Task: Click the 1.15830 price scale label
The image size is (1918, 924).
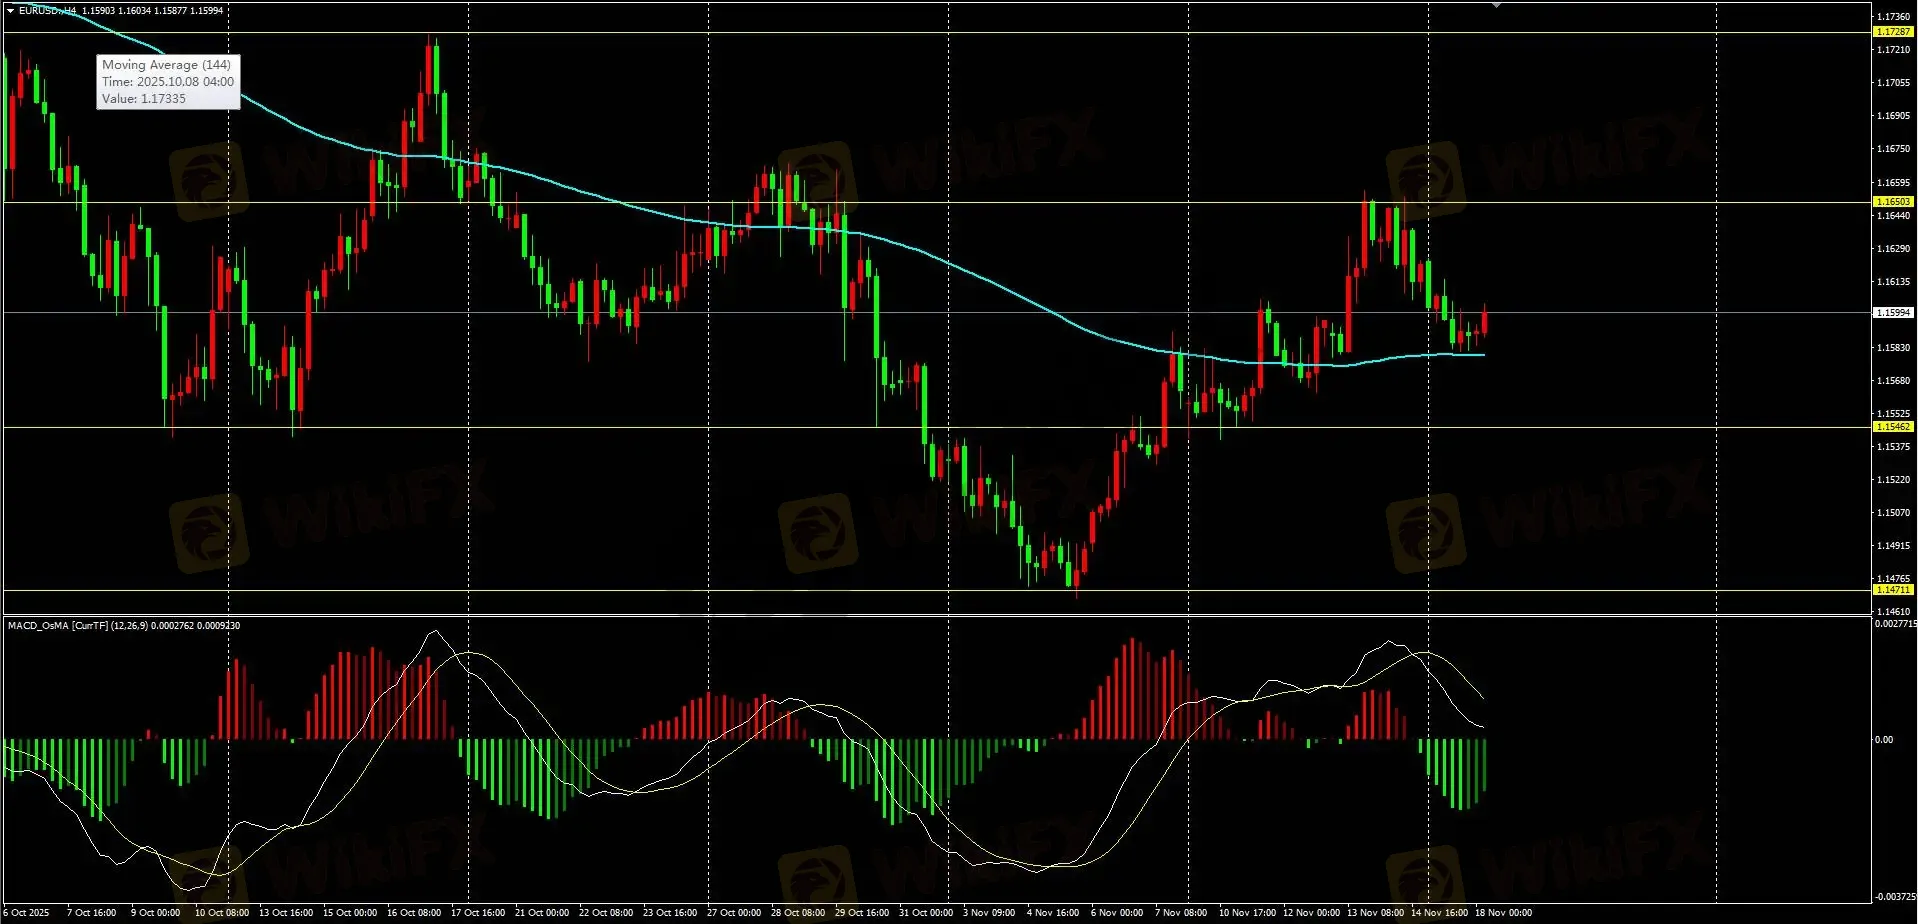Action: (x=1893, y=348)
